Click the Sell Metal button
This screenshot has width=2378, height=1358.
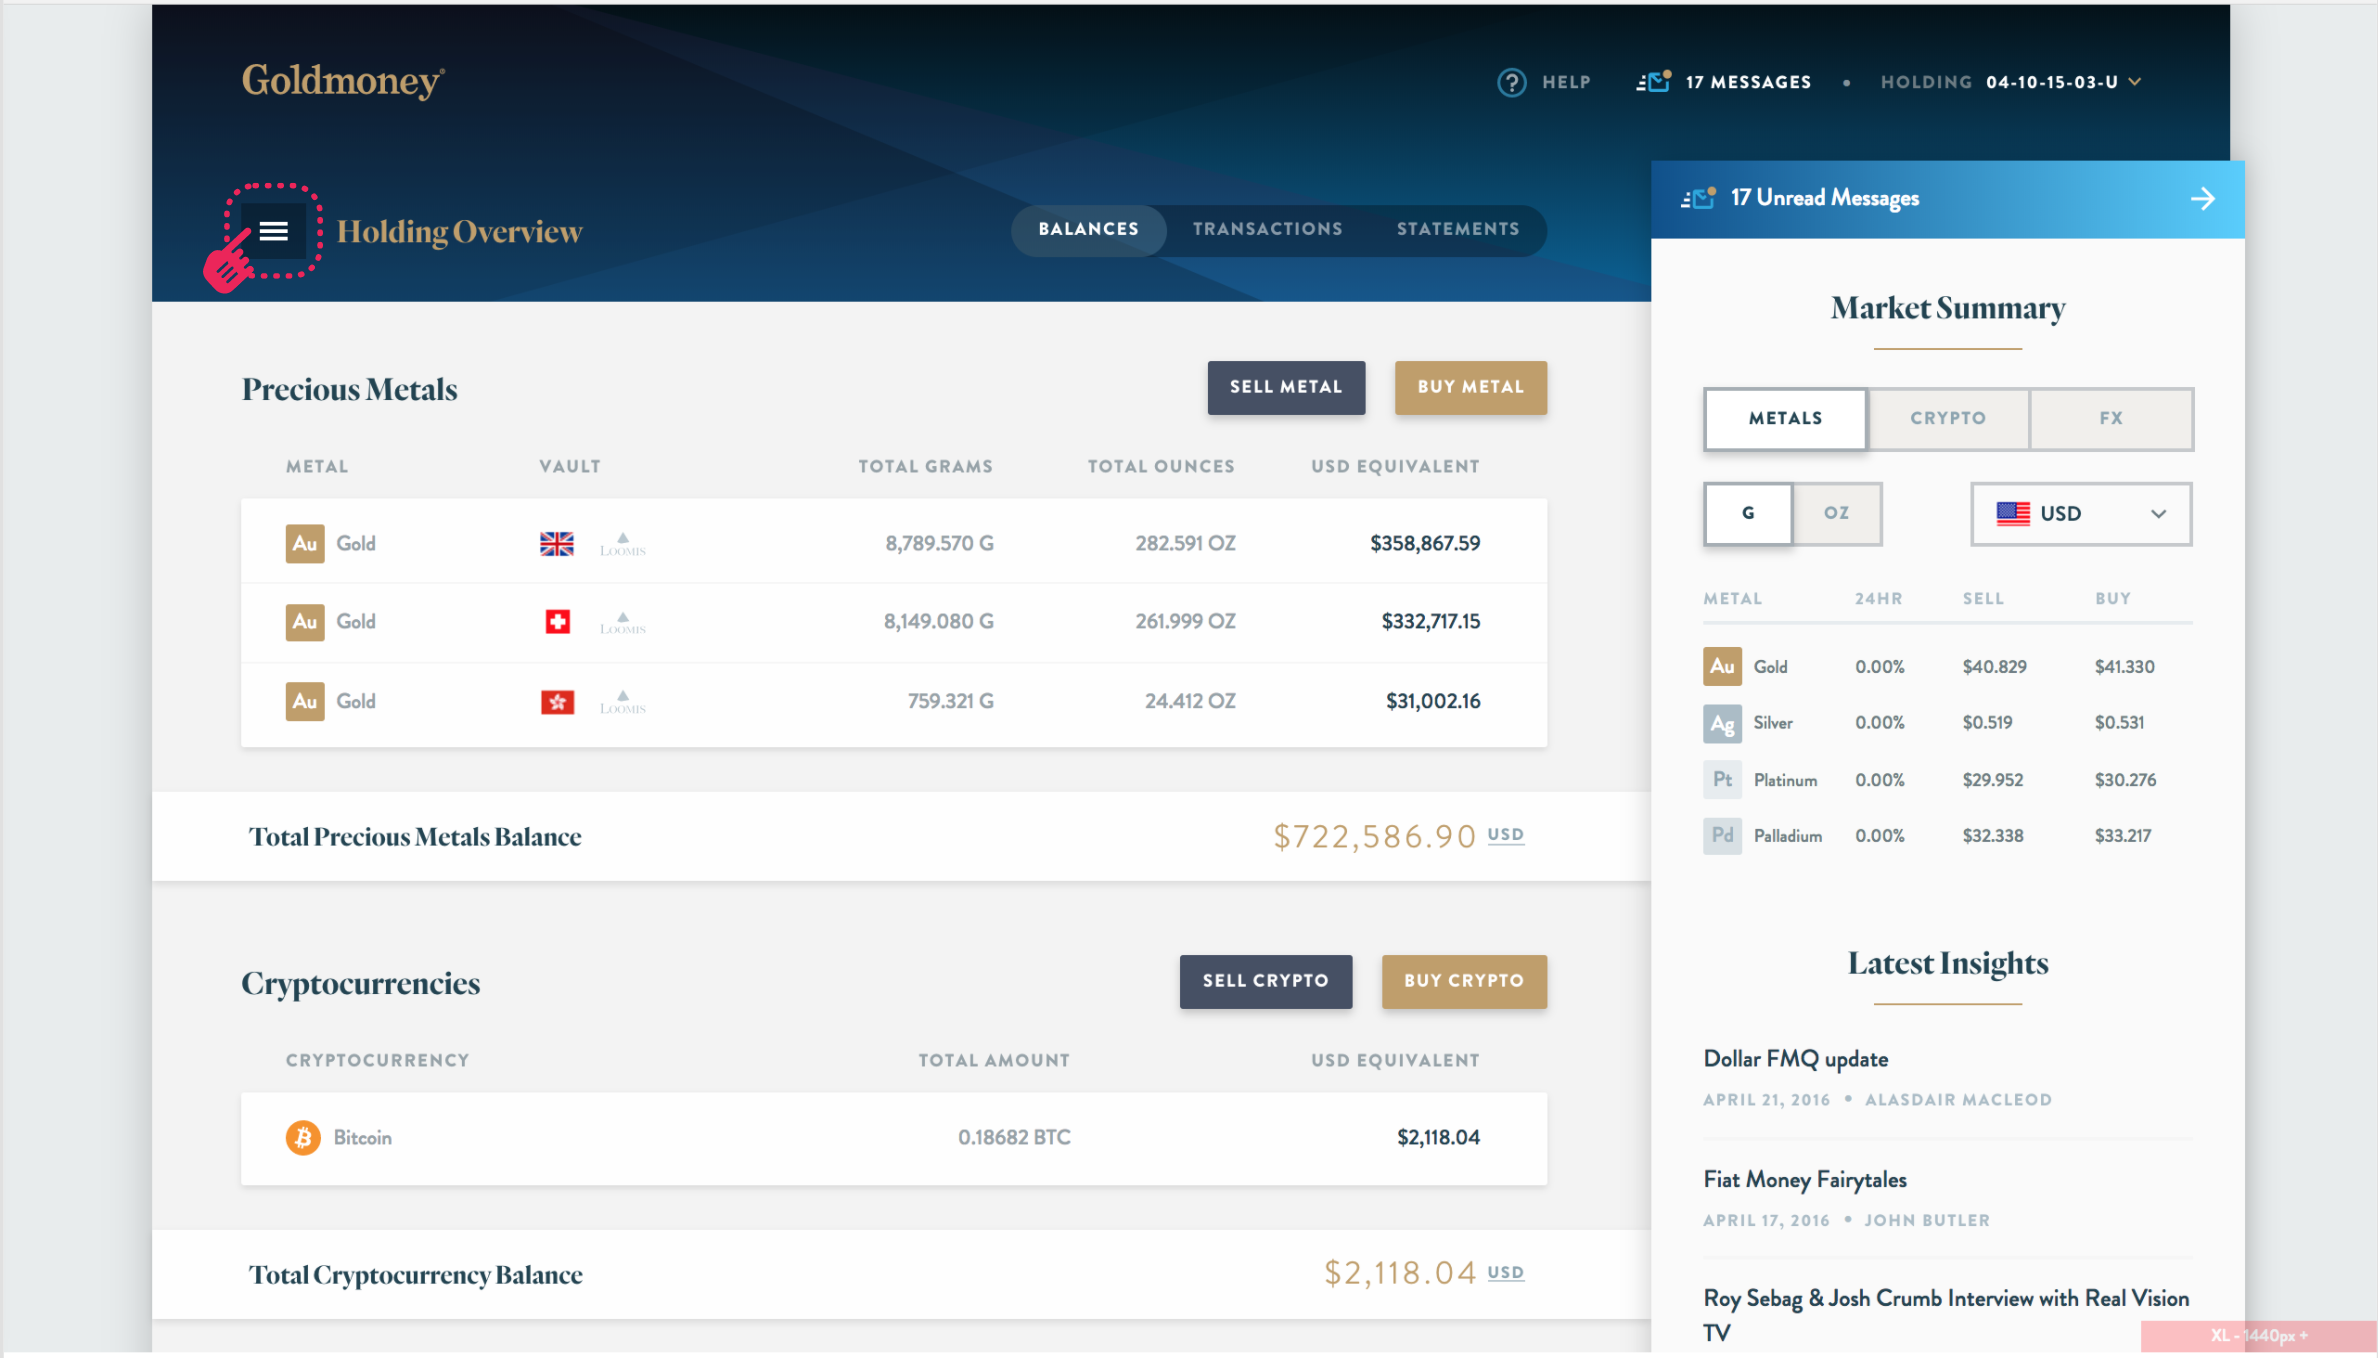point(1286,387)
